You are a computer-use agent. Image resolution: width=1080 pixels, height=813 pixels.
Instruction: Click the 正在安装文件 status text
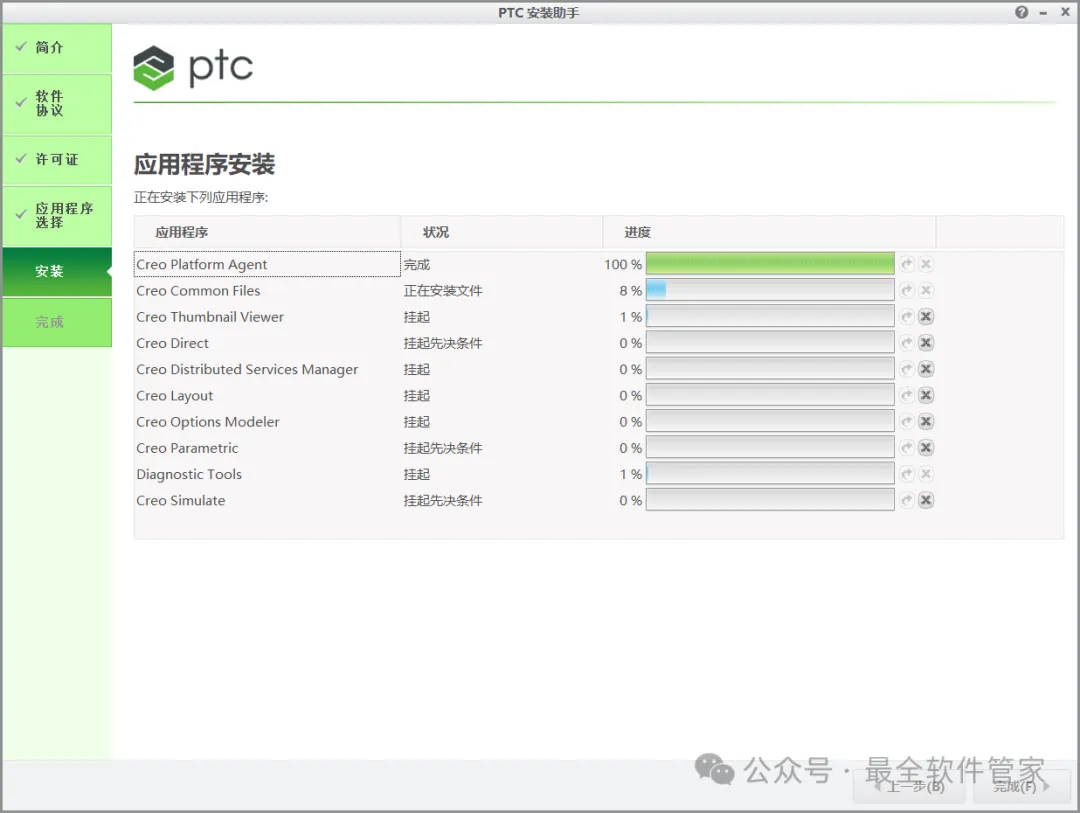click(x=443, y=291)
